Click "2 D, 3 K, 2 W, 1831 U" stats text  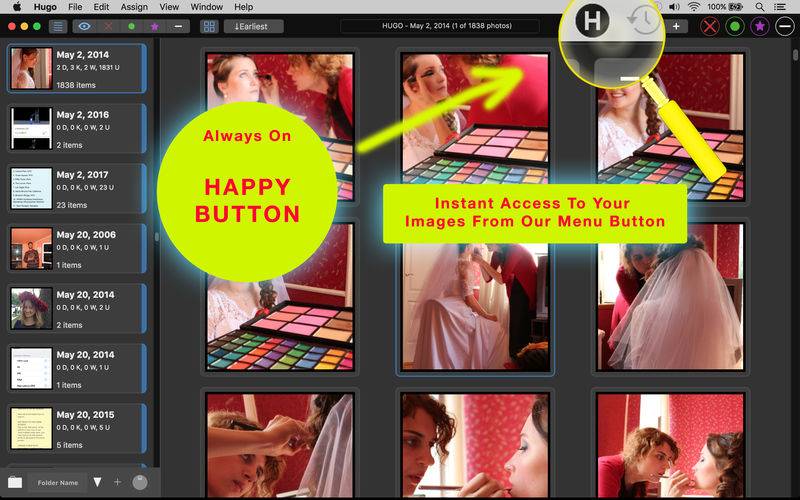[88, 67]
